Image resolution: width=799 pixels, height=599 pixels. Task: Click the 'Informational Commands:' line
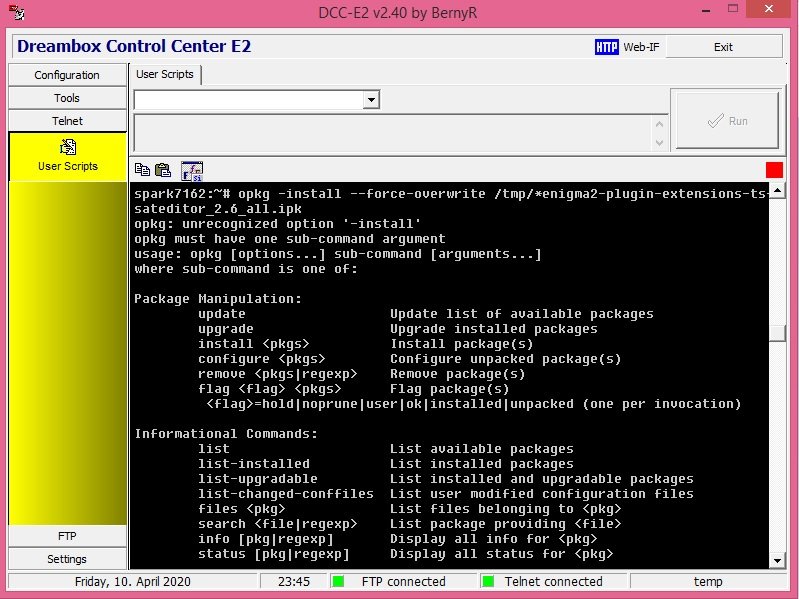pyautogui.click(x=226, y=433)
